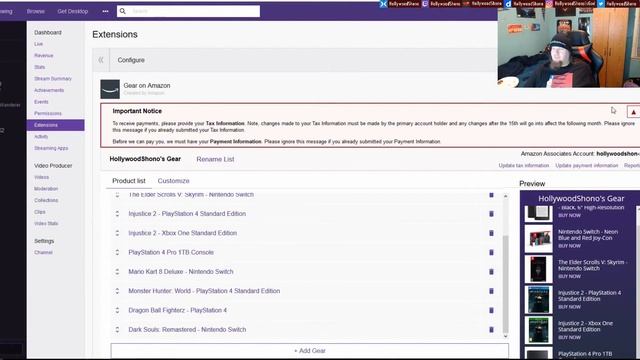Collapse the Important Notice with the arrow button
The width and height of the screenshot is (640, 360).
633,112
